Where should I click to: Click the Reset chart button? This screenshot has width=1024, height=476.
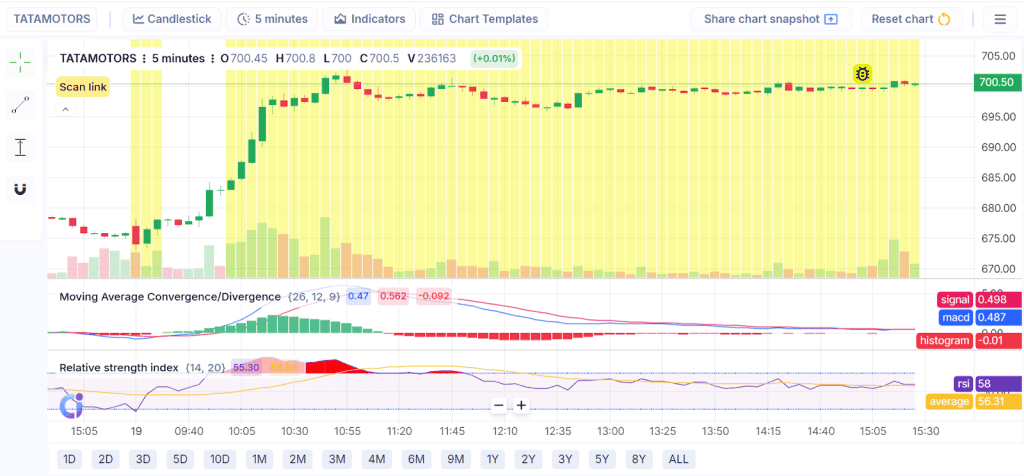[911, 19]
